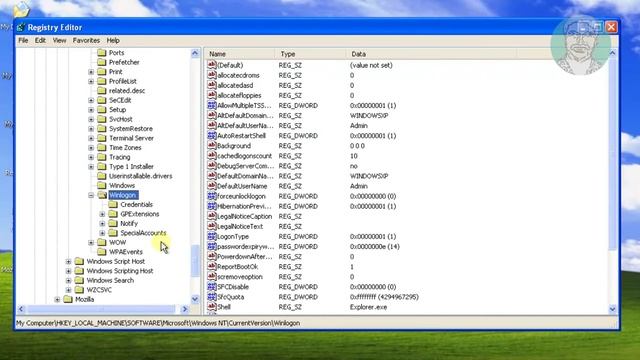Click the string icon next to Background value
This screenshot has height=360, width=640.
(211, 146)
